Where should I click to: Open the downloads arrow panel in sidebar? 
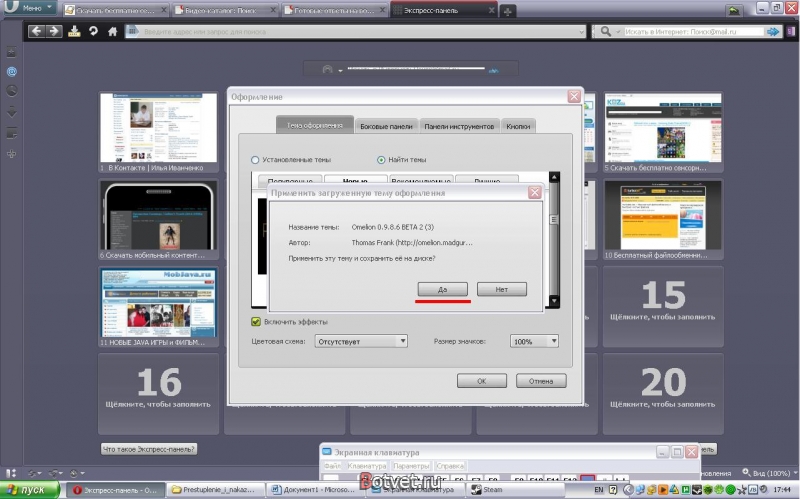point(11,112)
